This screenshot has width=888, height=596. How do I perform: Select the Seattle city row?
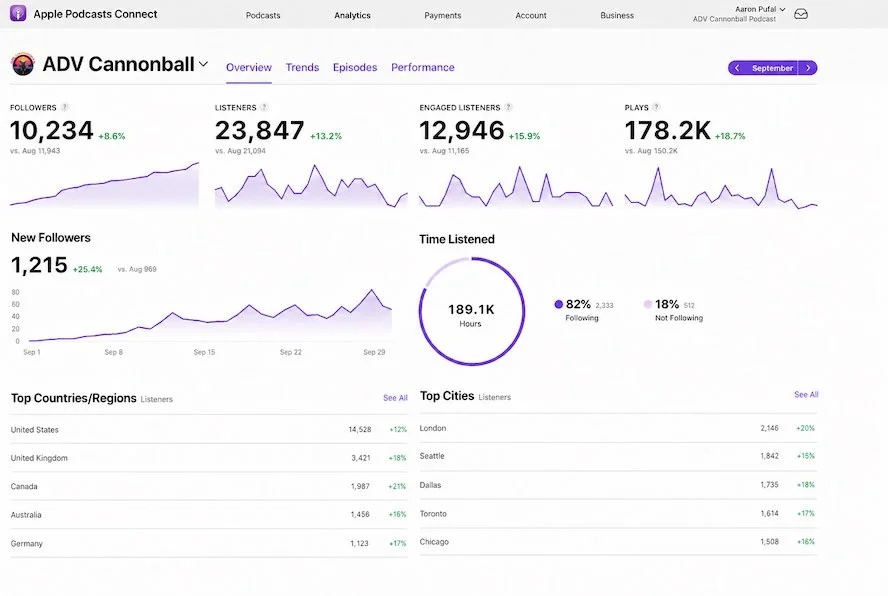tap(618, 456)
